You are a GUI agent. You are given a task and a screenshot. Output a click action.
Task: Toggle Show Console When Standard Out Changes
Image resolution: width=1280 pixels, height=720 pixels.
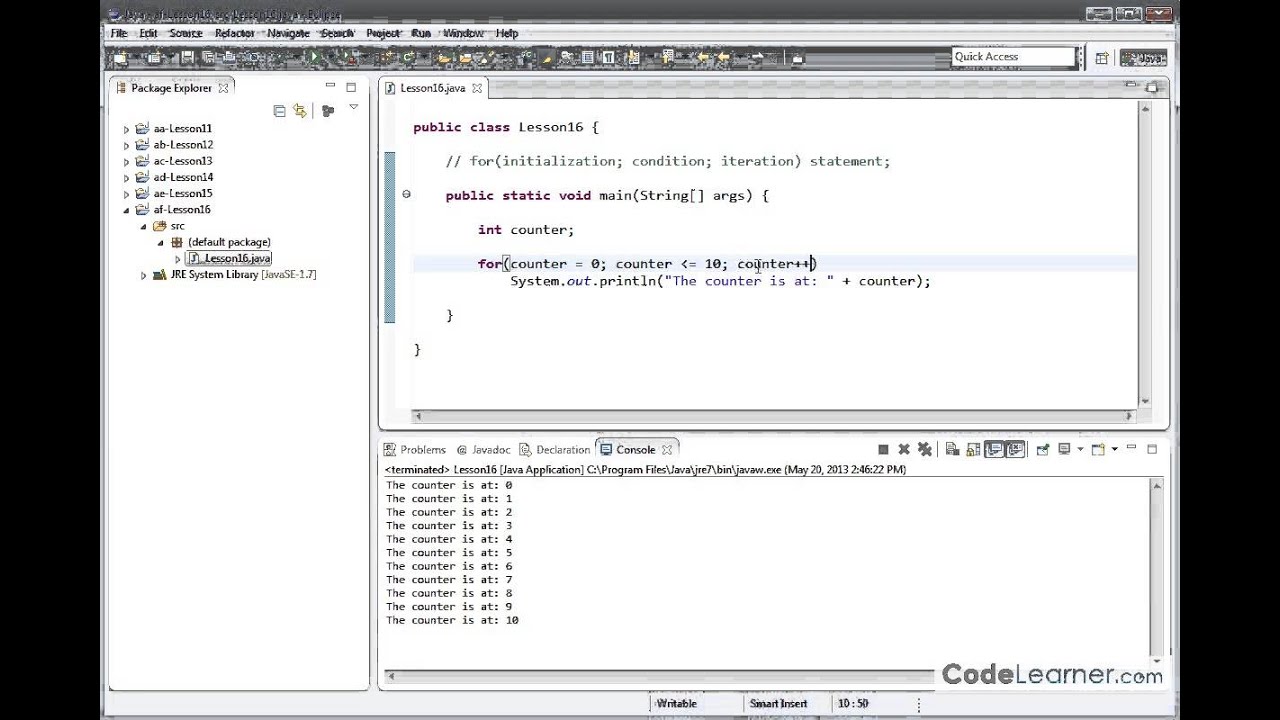click(995, 450)
